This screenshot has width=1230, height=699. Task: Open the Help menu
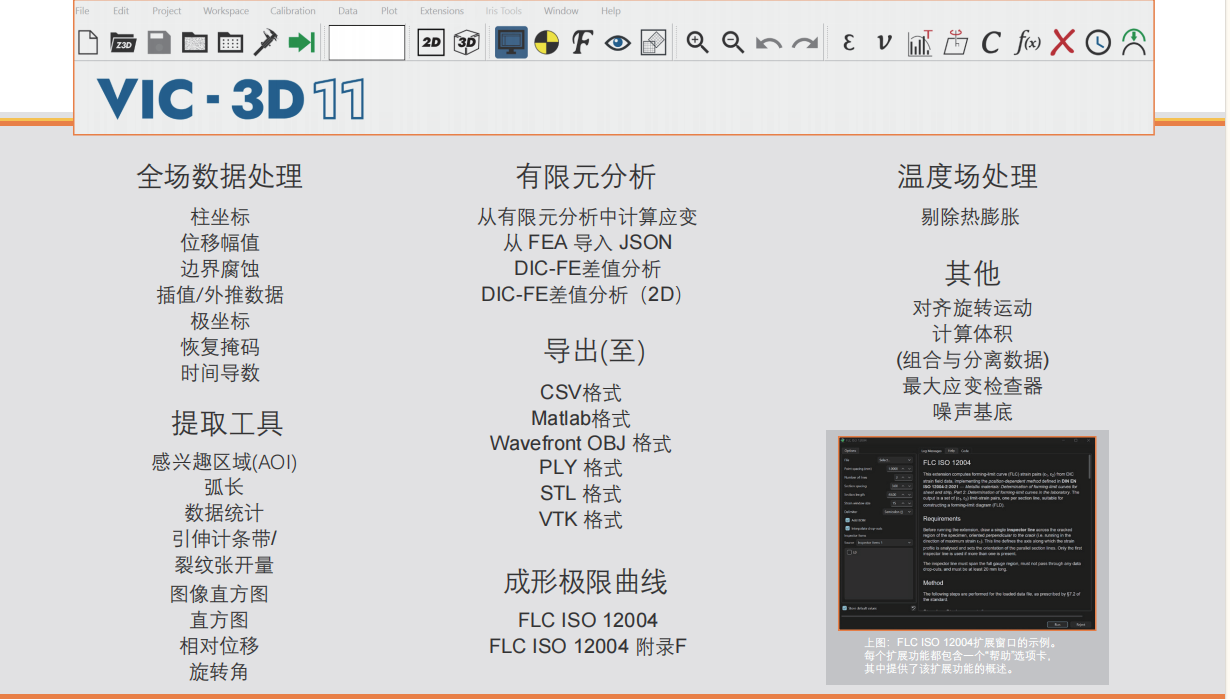pos(611,11)
